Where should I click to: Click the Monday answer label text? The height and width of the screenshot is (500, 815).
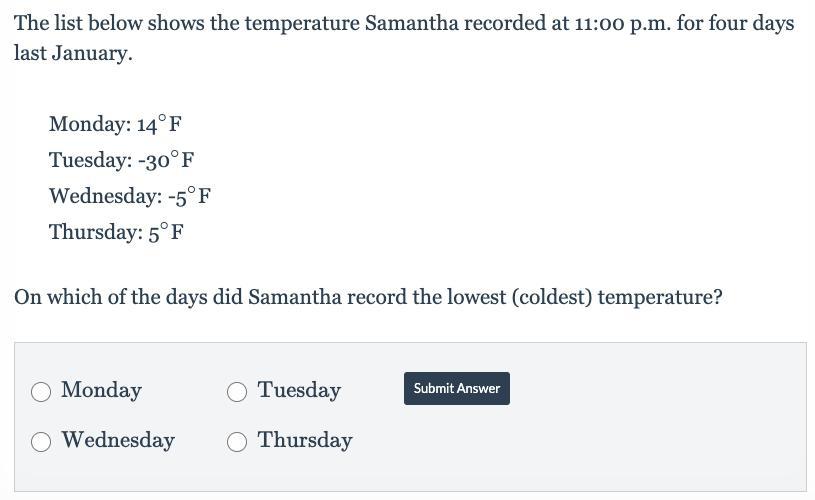point(101,390)
